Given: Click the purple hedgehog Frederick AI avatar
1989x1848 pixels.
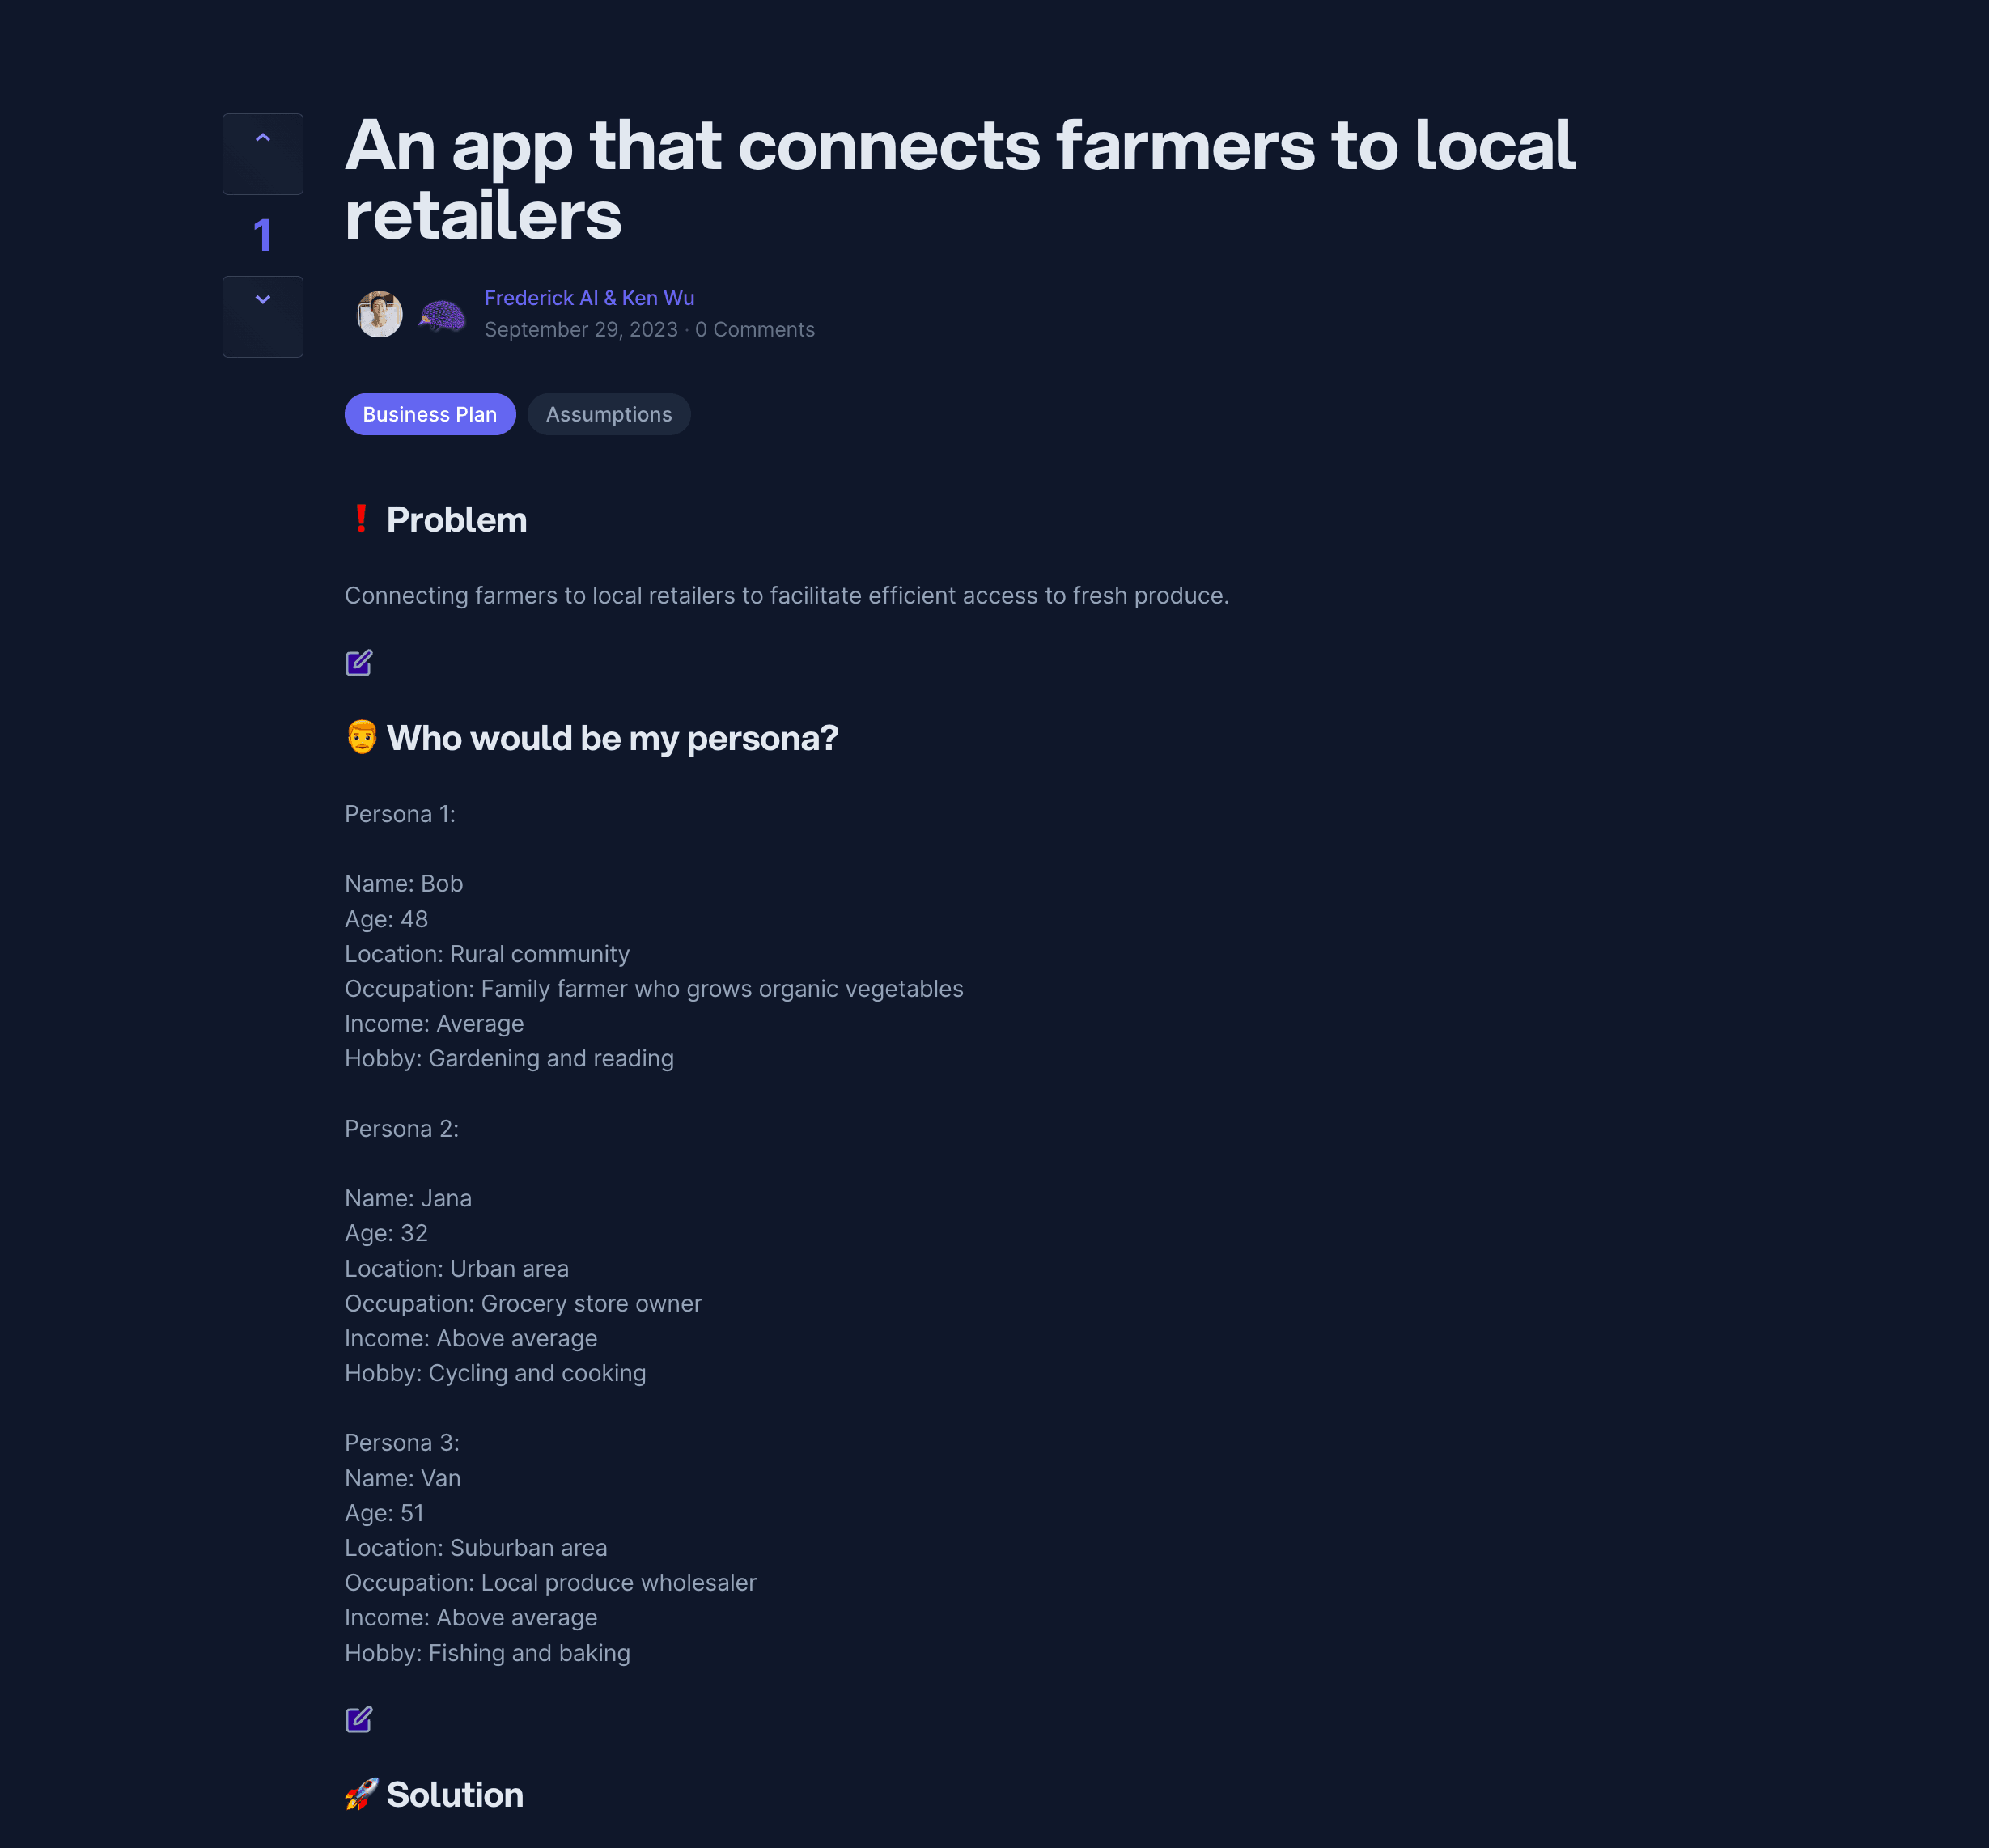Looking at the screenshot, I should [x=442, y=315].
